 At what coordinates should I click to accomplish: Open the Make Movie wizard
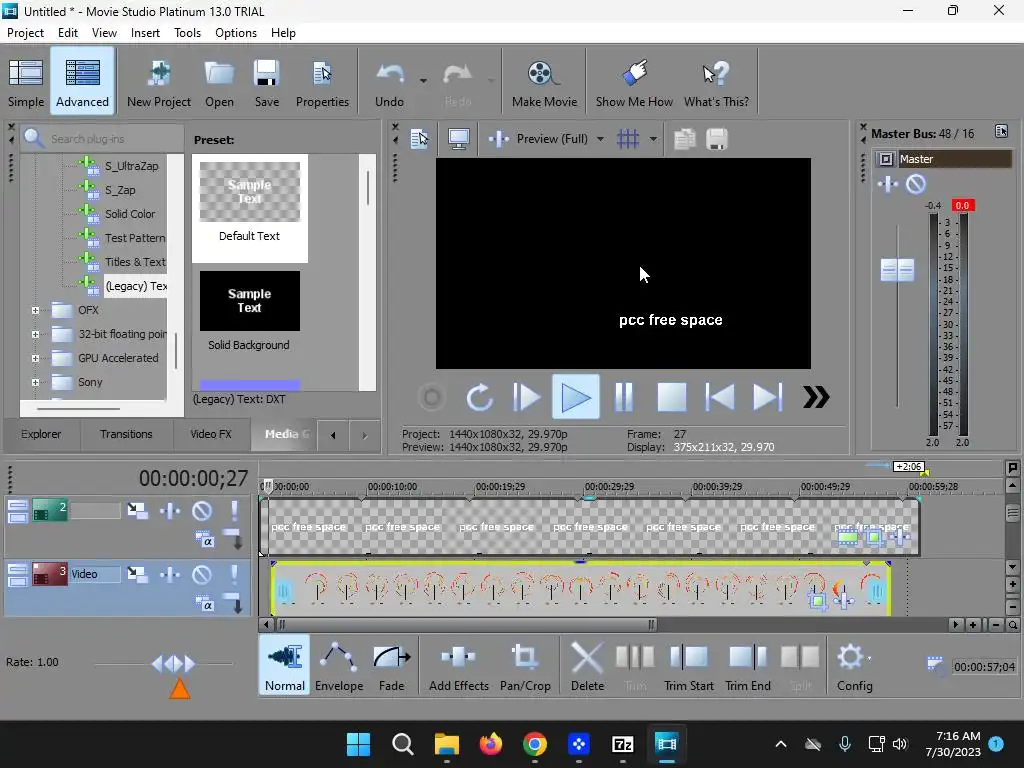coord(544,82)
